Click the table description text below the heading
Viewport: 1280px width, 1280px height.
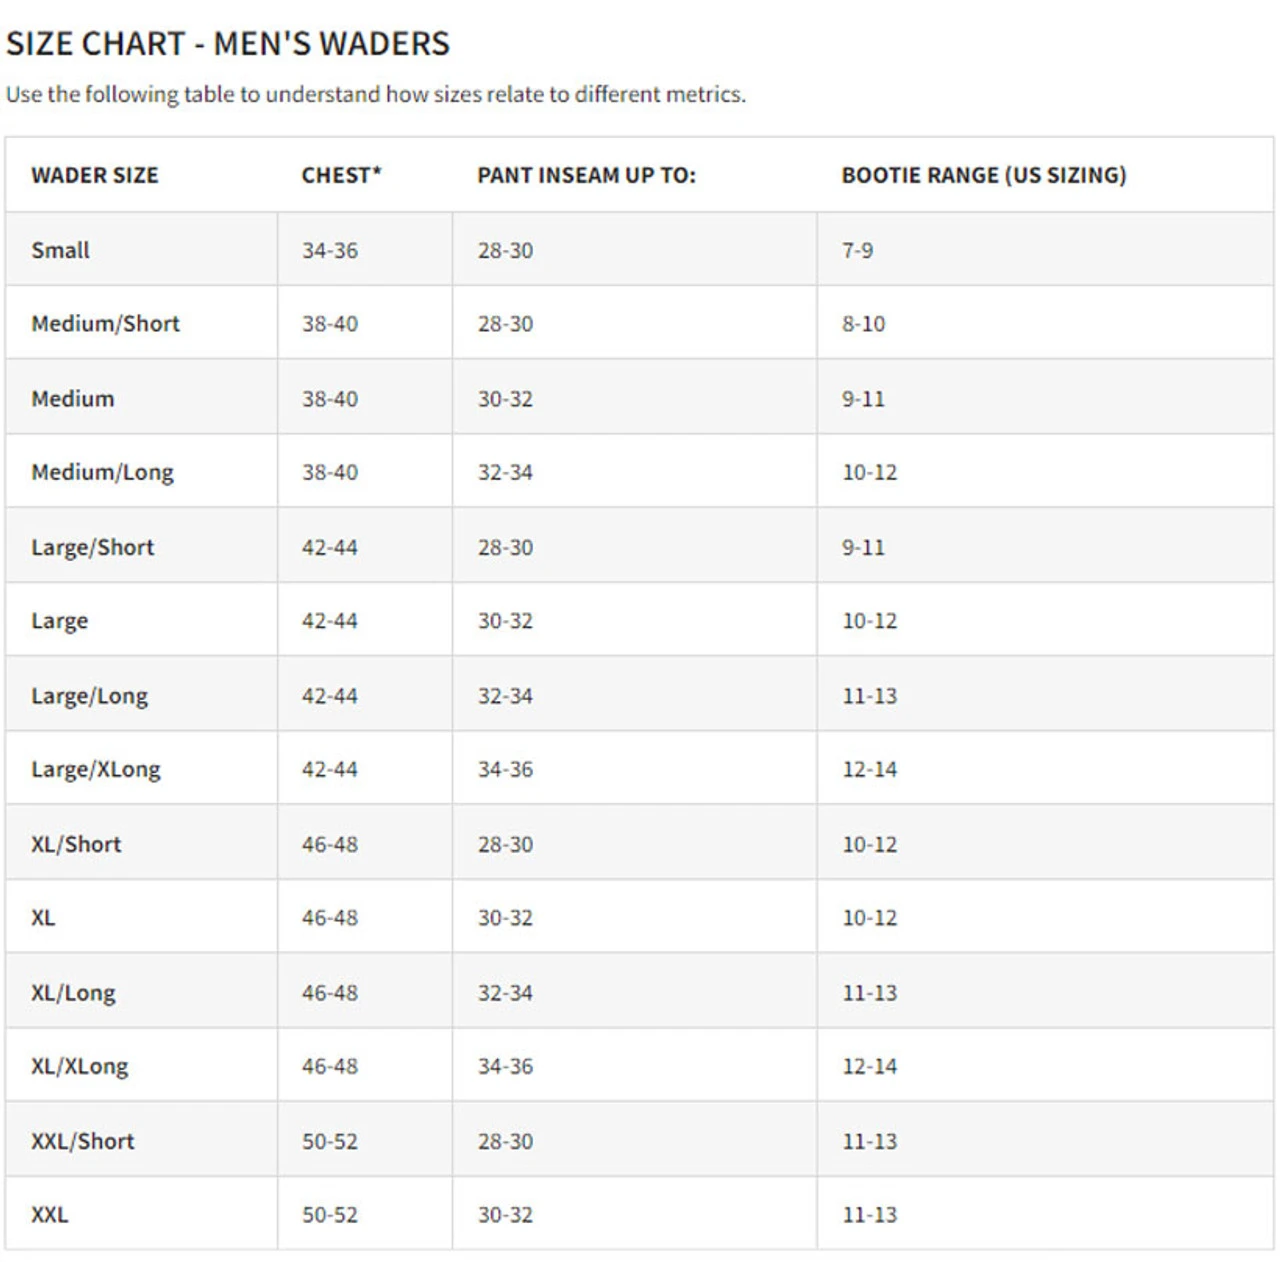click(375, 94)
